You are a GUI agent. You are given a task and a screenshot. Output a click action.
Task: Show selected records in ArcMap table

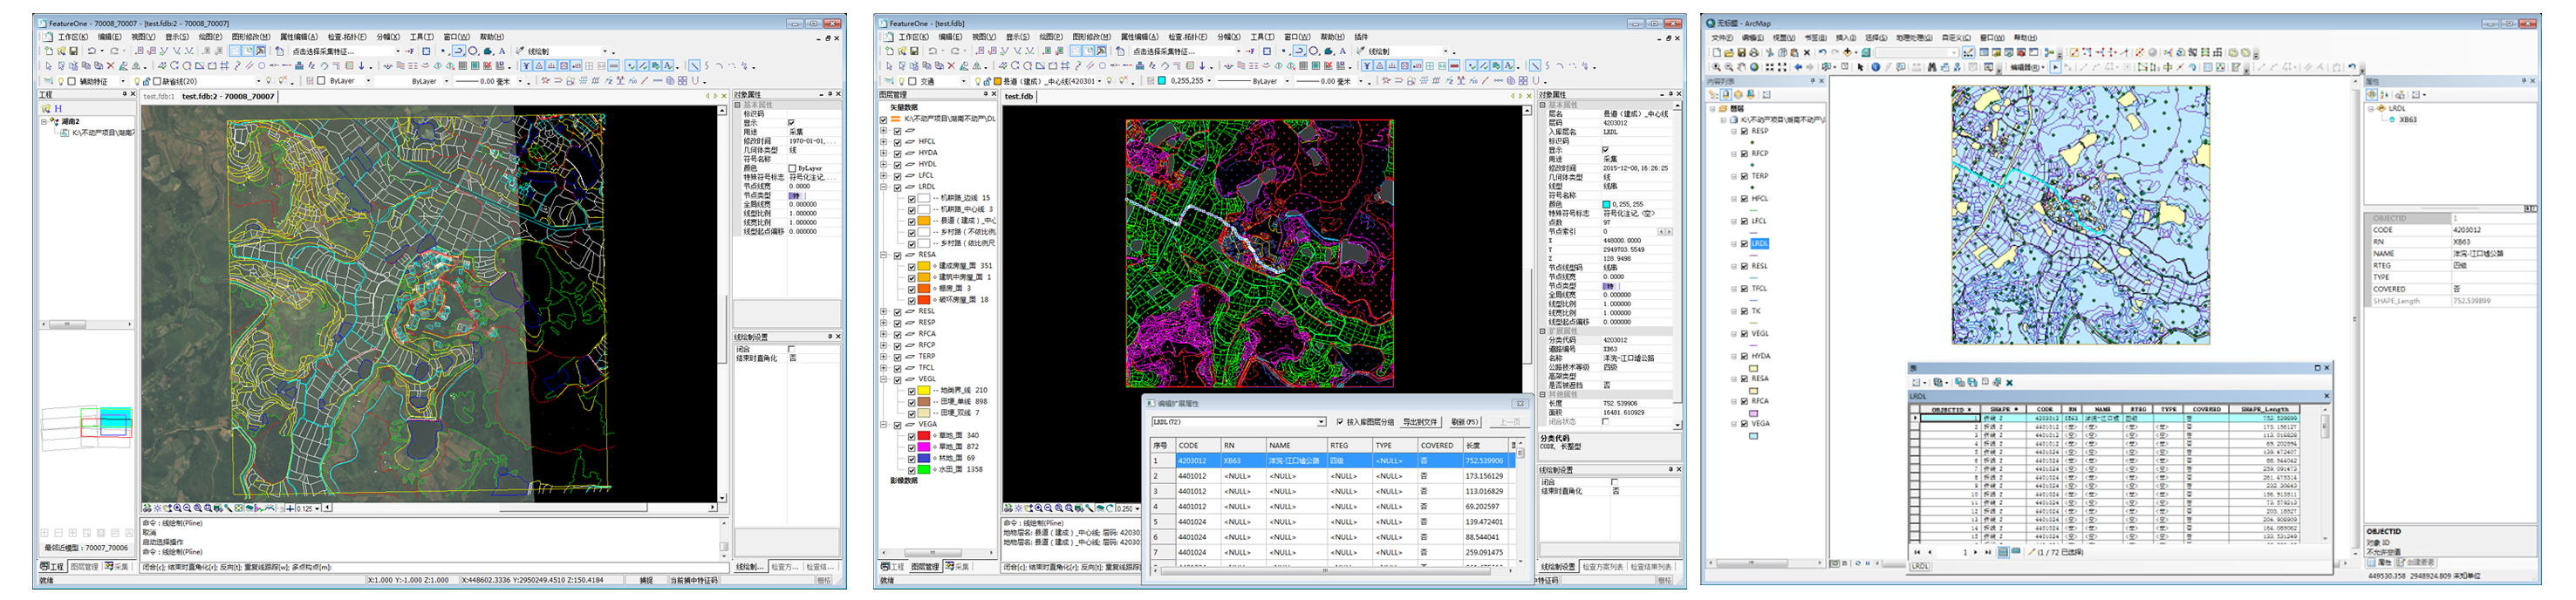(x=2016, y=551)
